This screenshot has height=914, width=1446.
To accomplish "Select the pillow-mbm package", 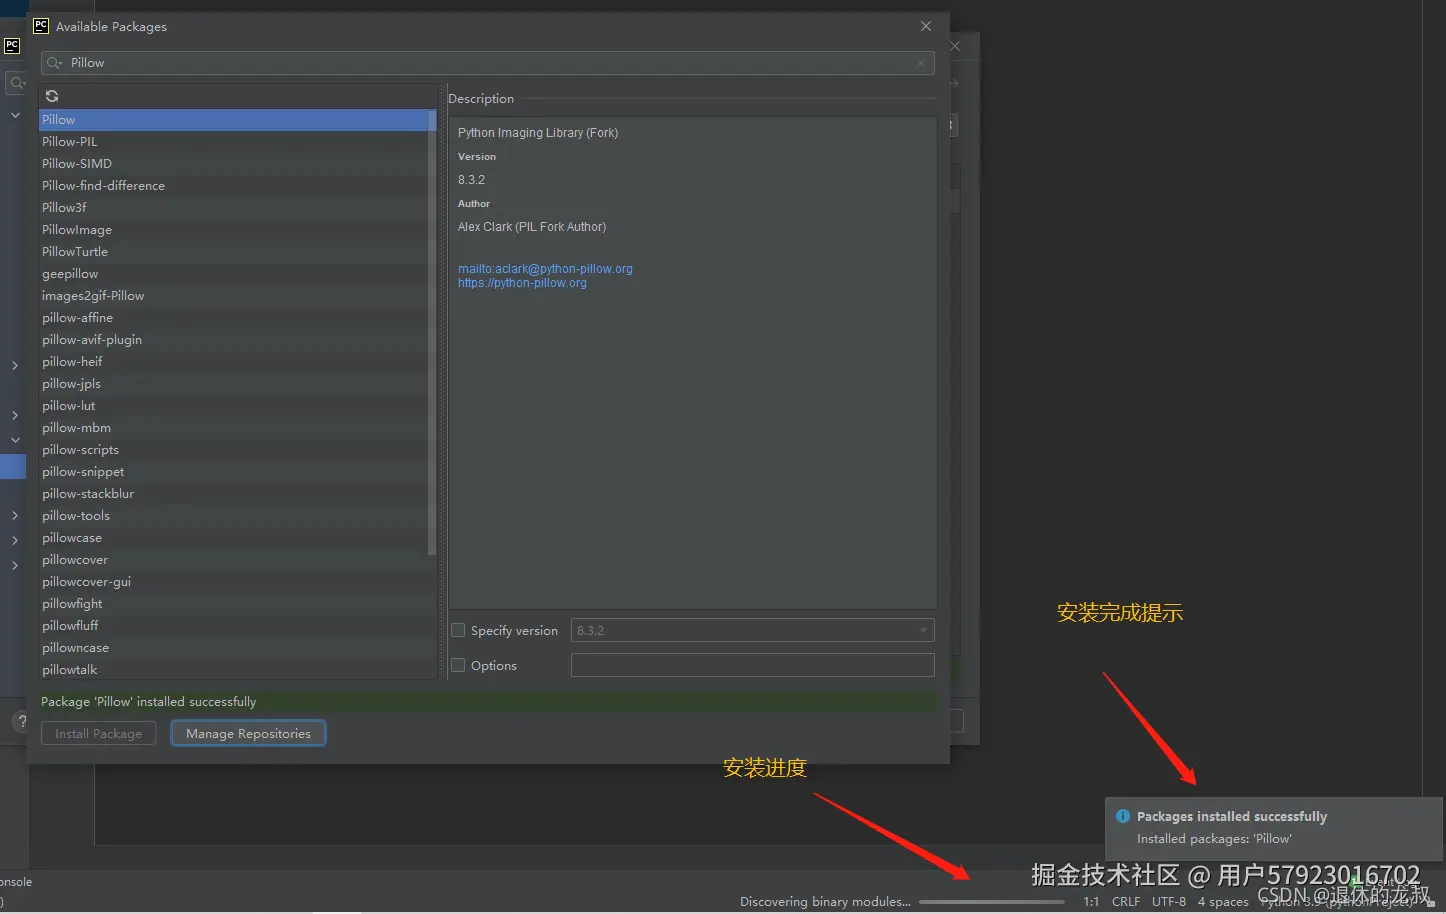I will coord(234,428).
